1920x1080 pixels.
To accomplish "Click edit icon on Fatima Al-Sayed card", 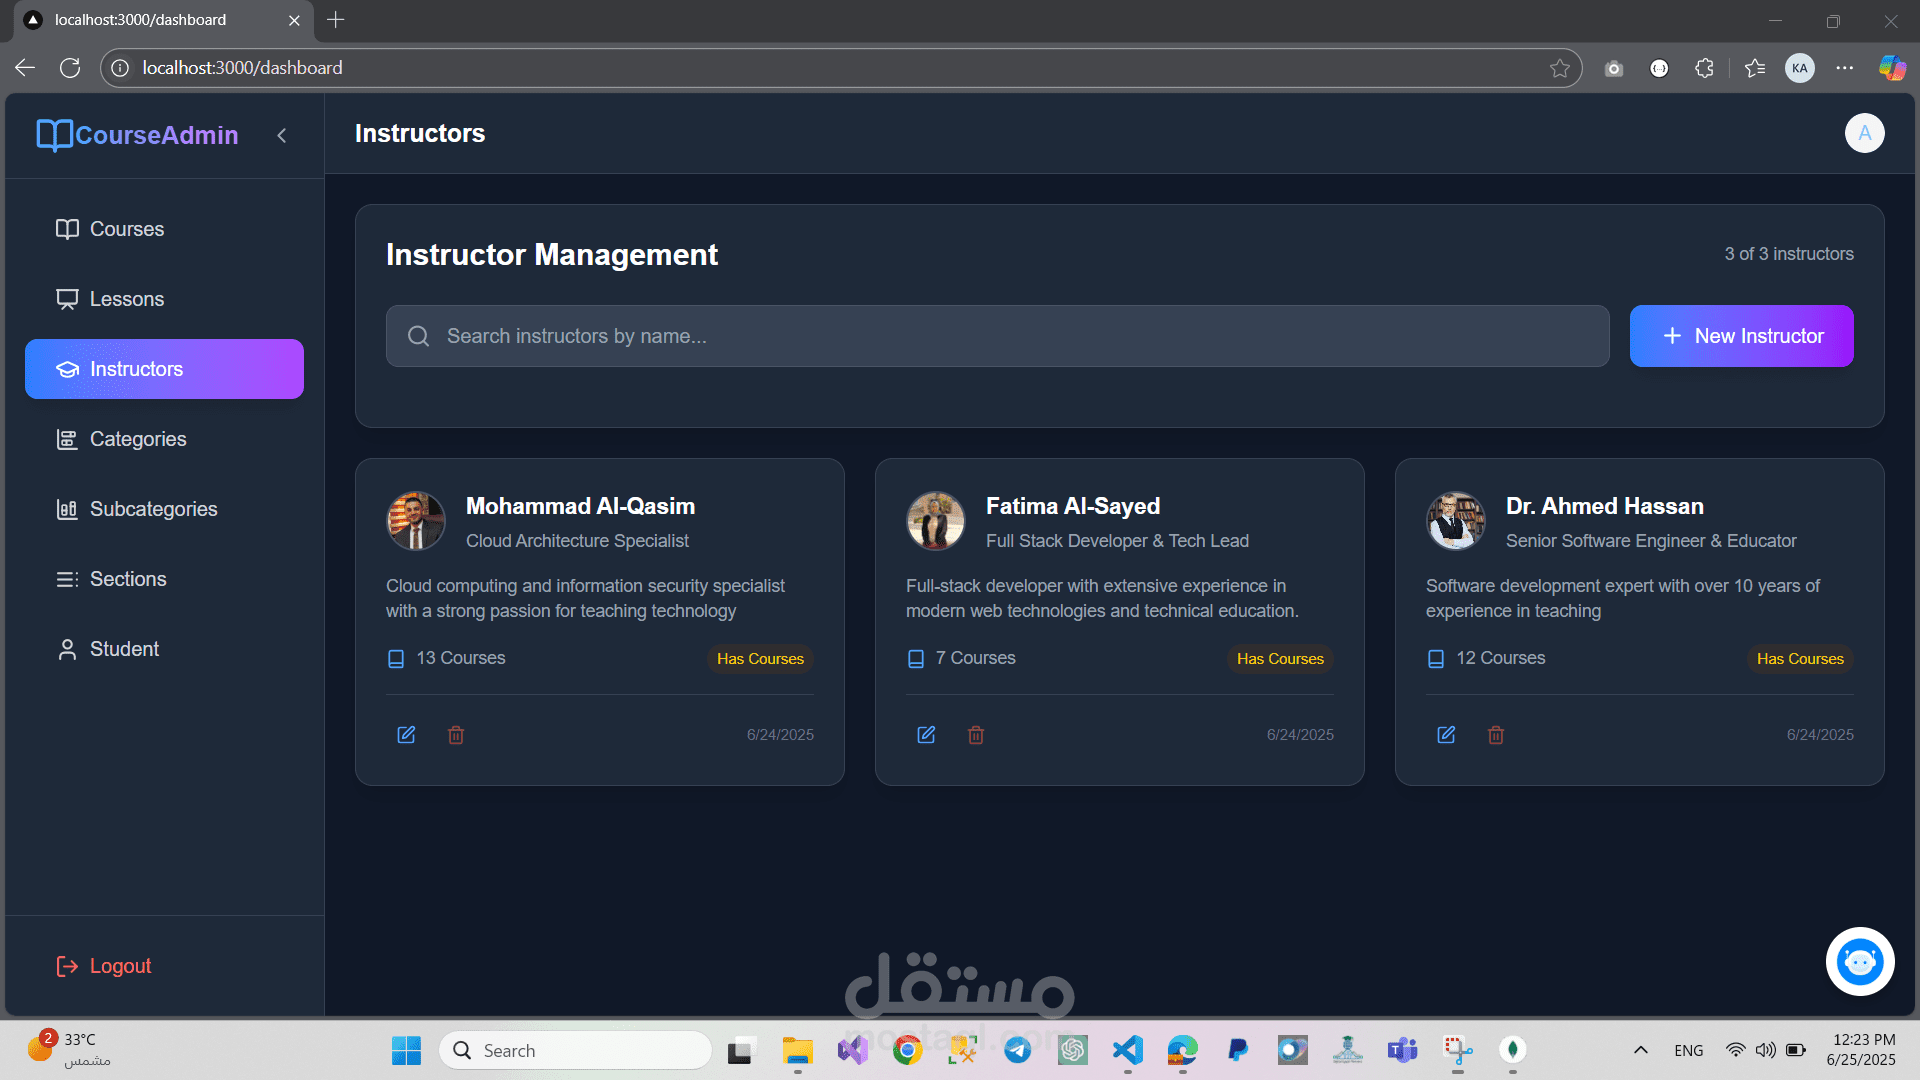I will click(926, 735).
